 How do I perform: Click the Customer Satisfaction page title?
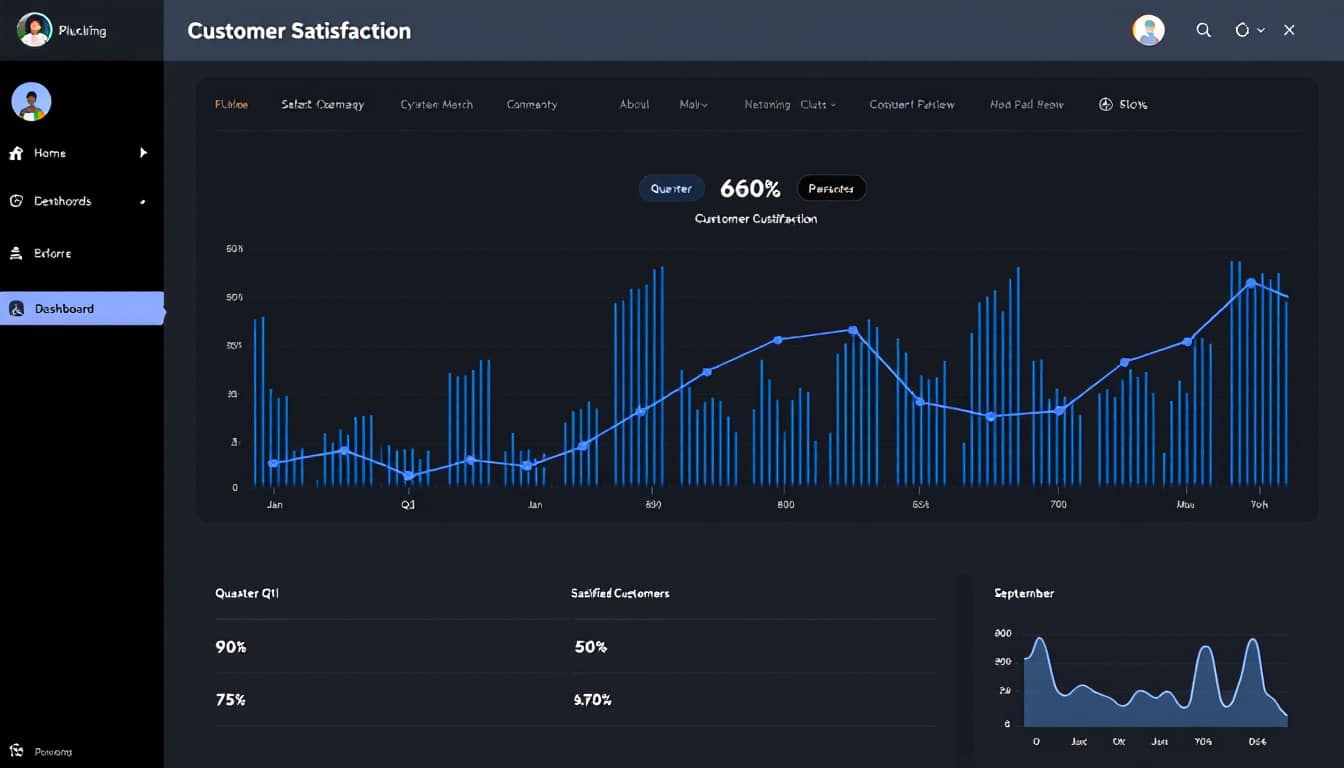pyautogui.click(x=299, y=31)
